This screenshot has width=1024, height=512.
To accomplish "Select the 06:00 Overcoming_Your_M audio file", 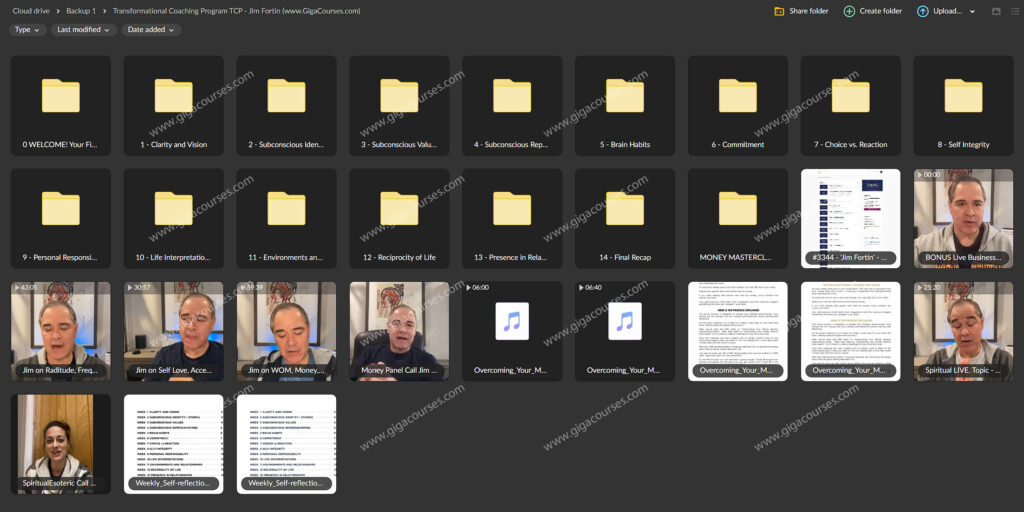I will (512, 330).
